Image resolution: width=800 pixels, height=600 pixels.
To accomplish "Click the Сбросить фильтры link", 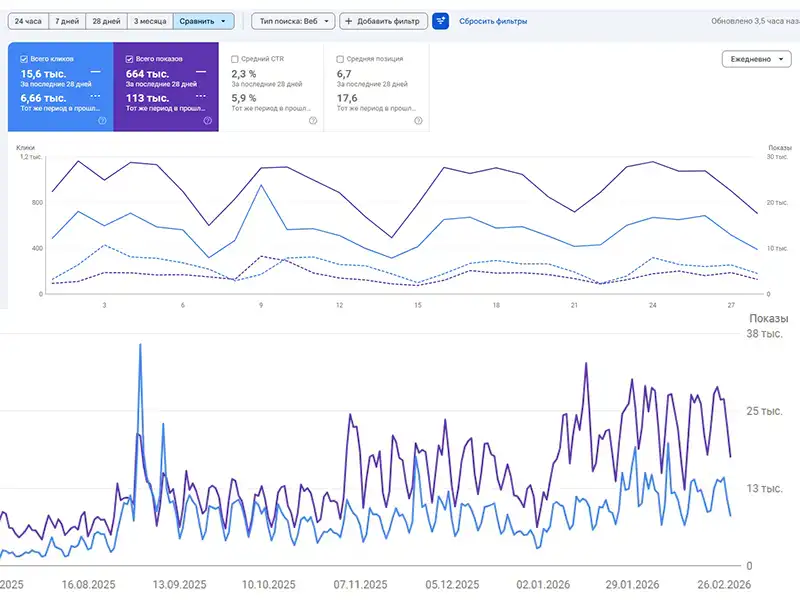I will (493, 21).
